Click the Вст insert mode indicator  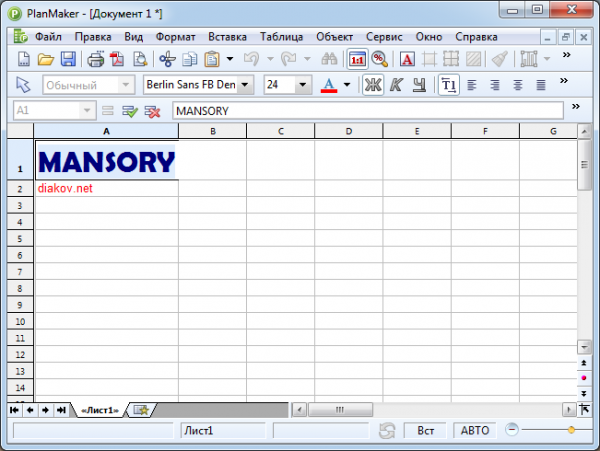click(426, 431)
